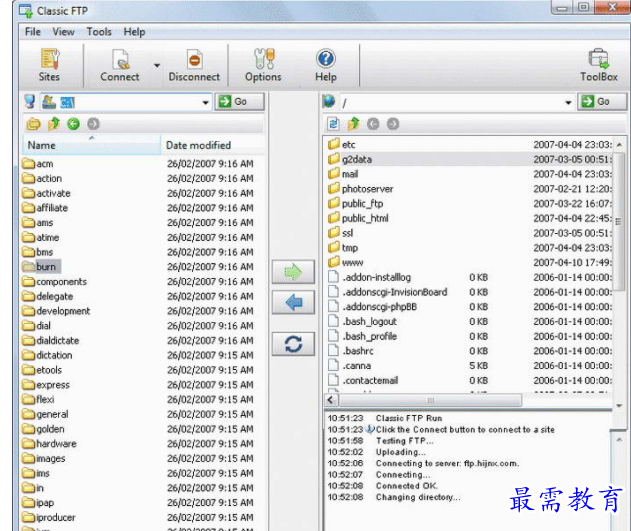Sort local files by Name column
631x531 pixels.
[92, 145]
